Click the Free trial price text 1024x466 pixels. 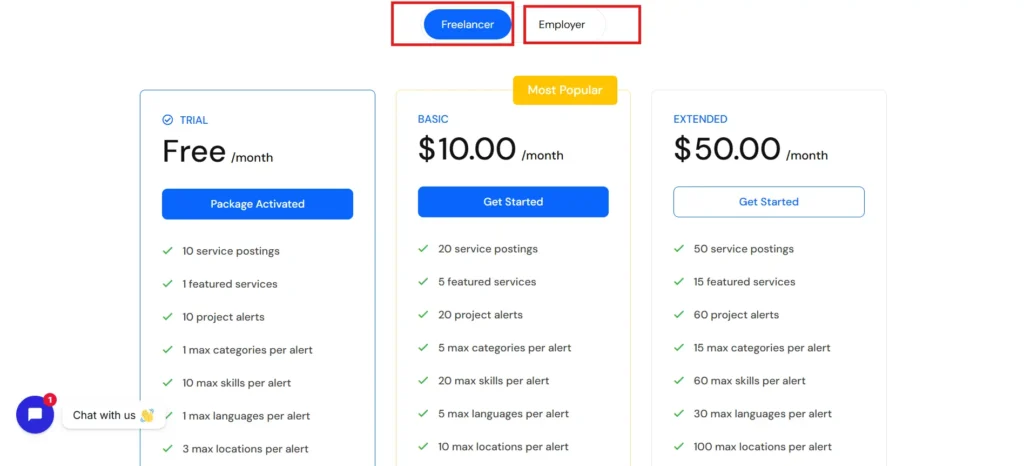pos(194,152)
